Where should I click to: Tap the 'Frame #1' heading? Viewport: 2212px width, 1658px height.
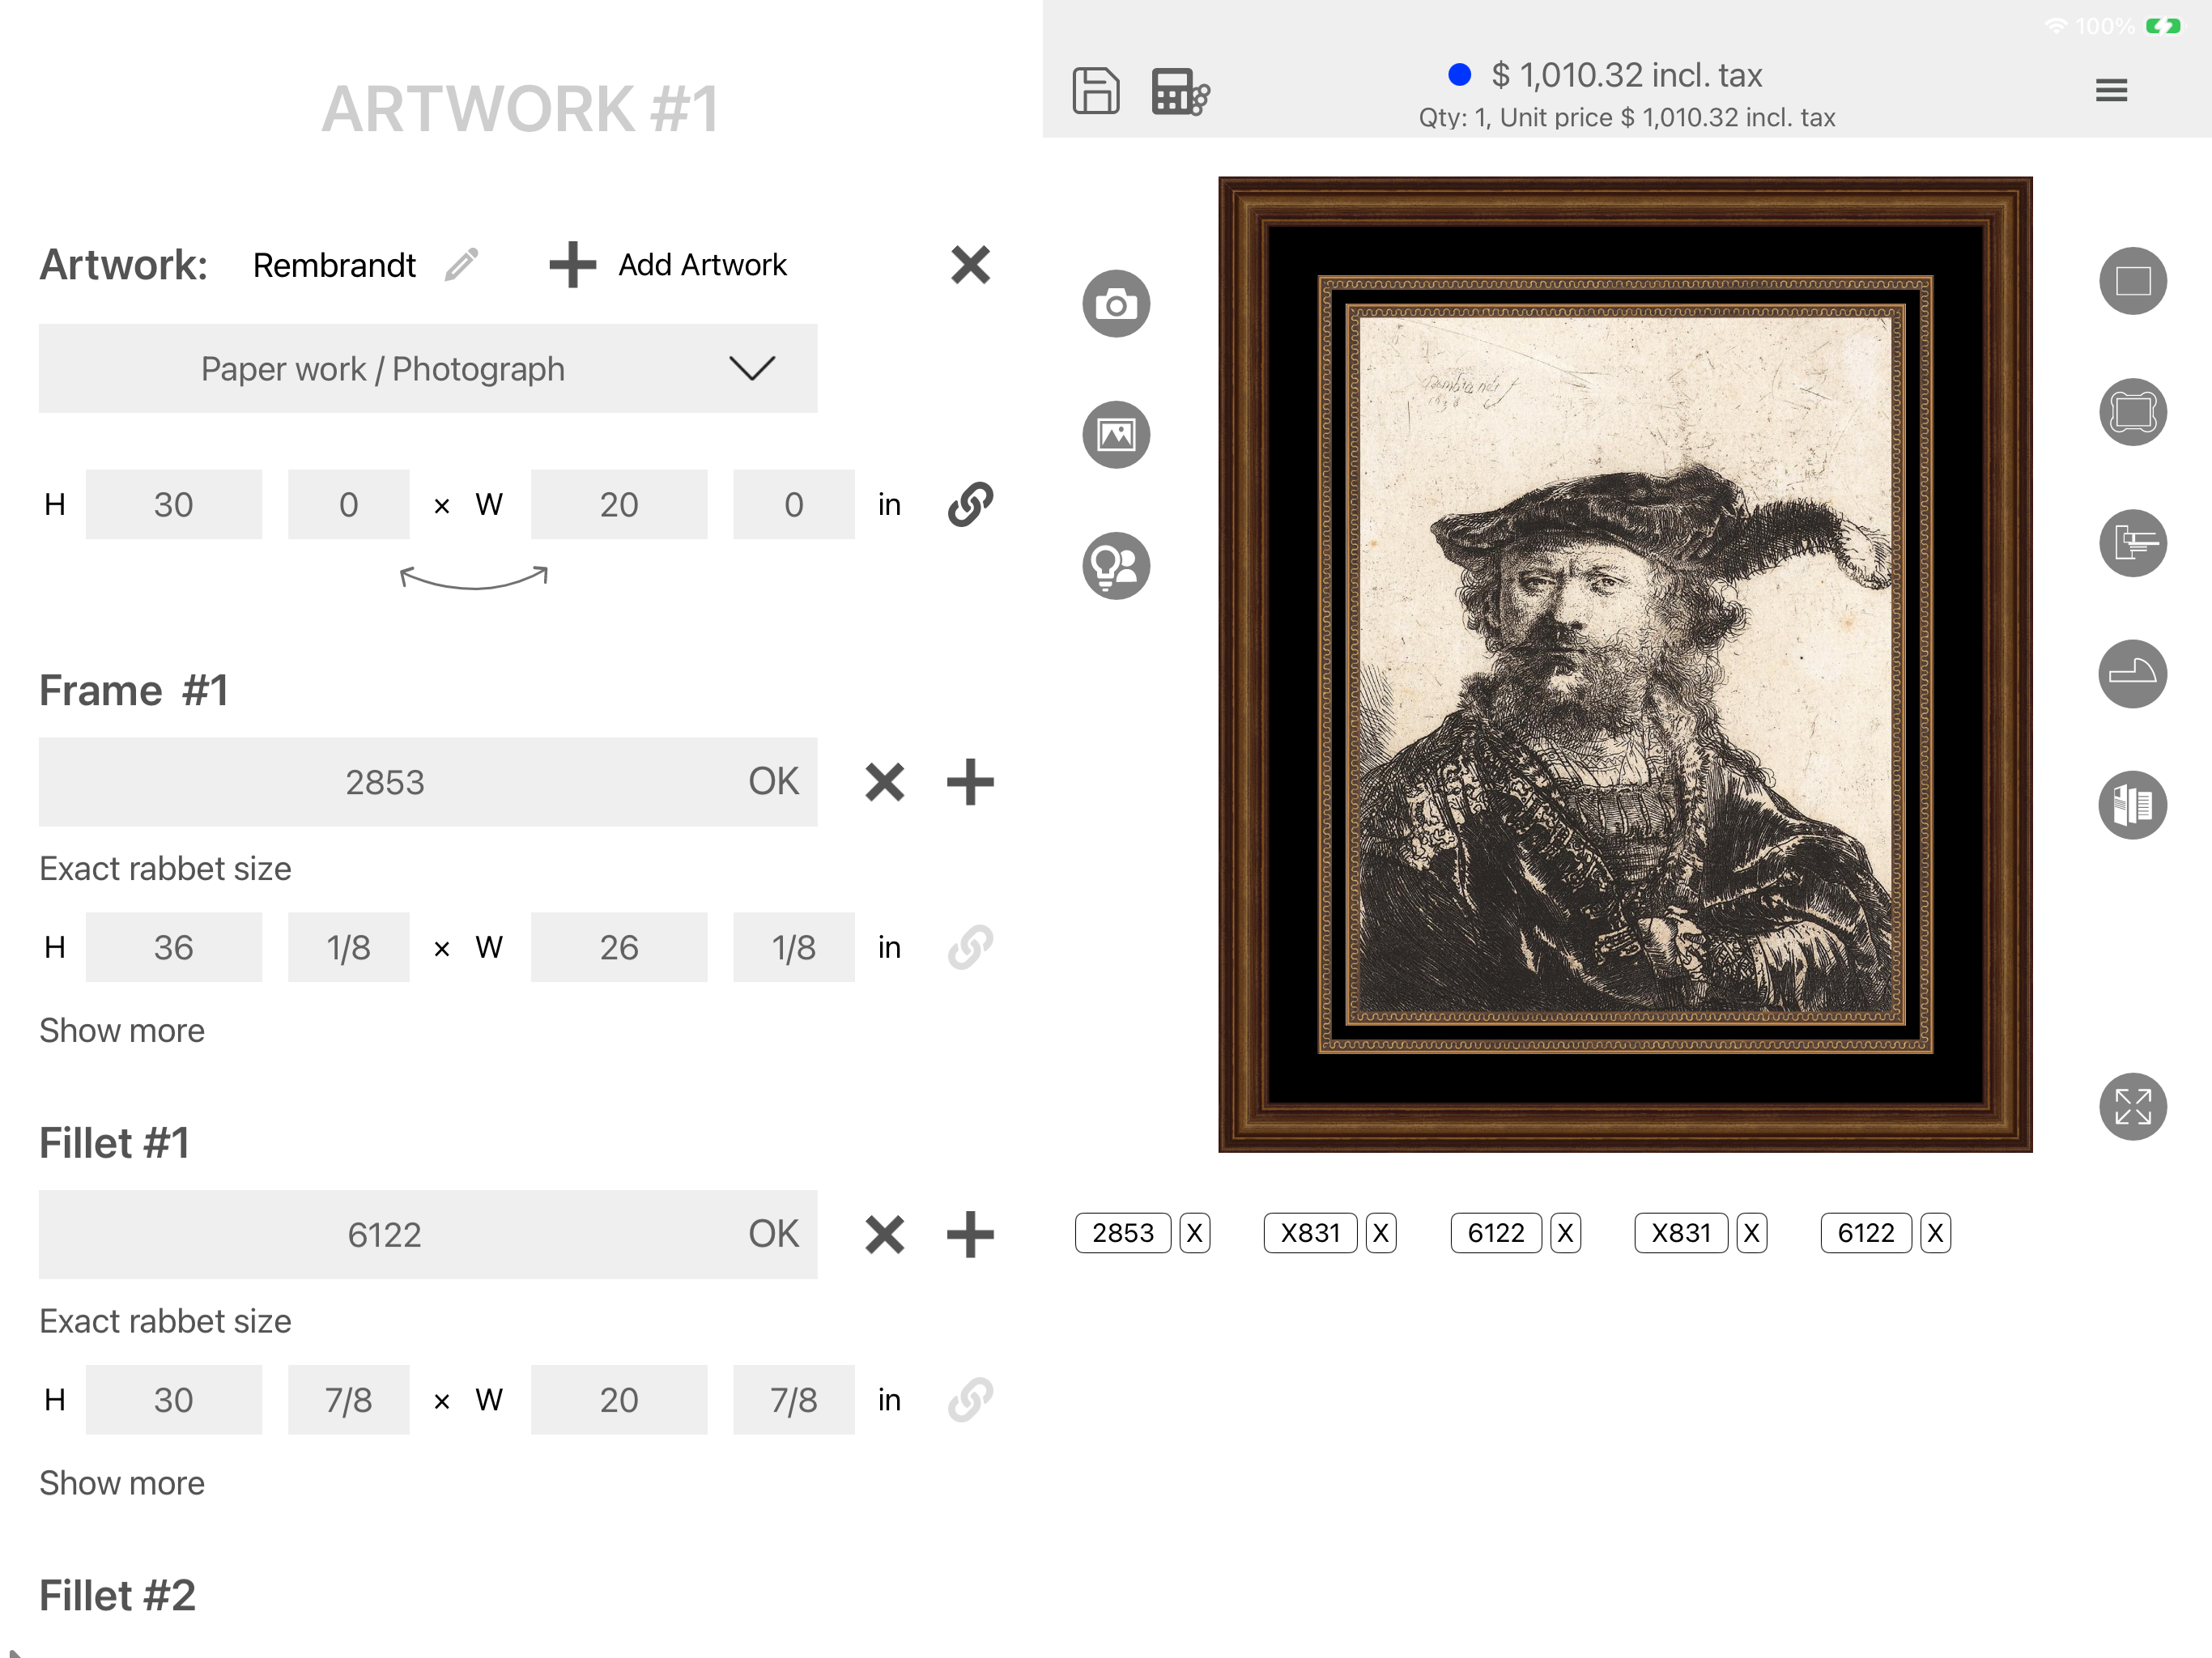pyautogui.click(x=134, y=690)
